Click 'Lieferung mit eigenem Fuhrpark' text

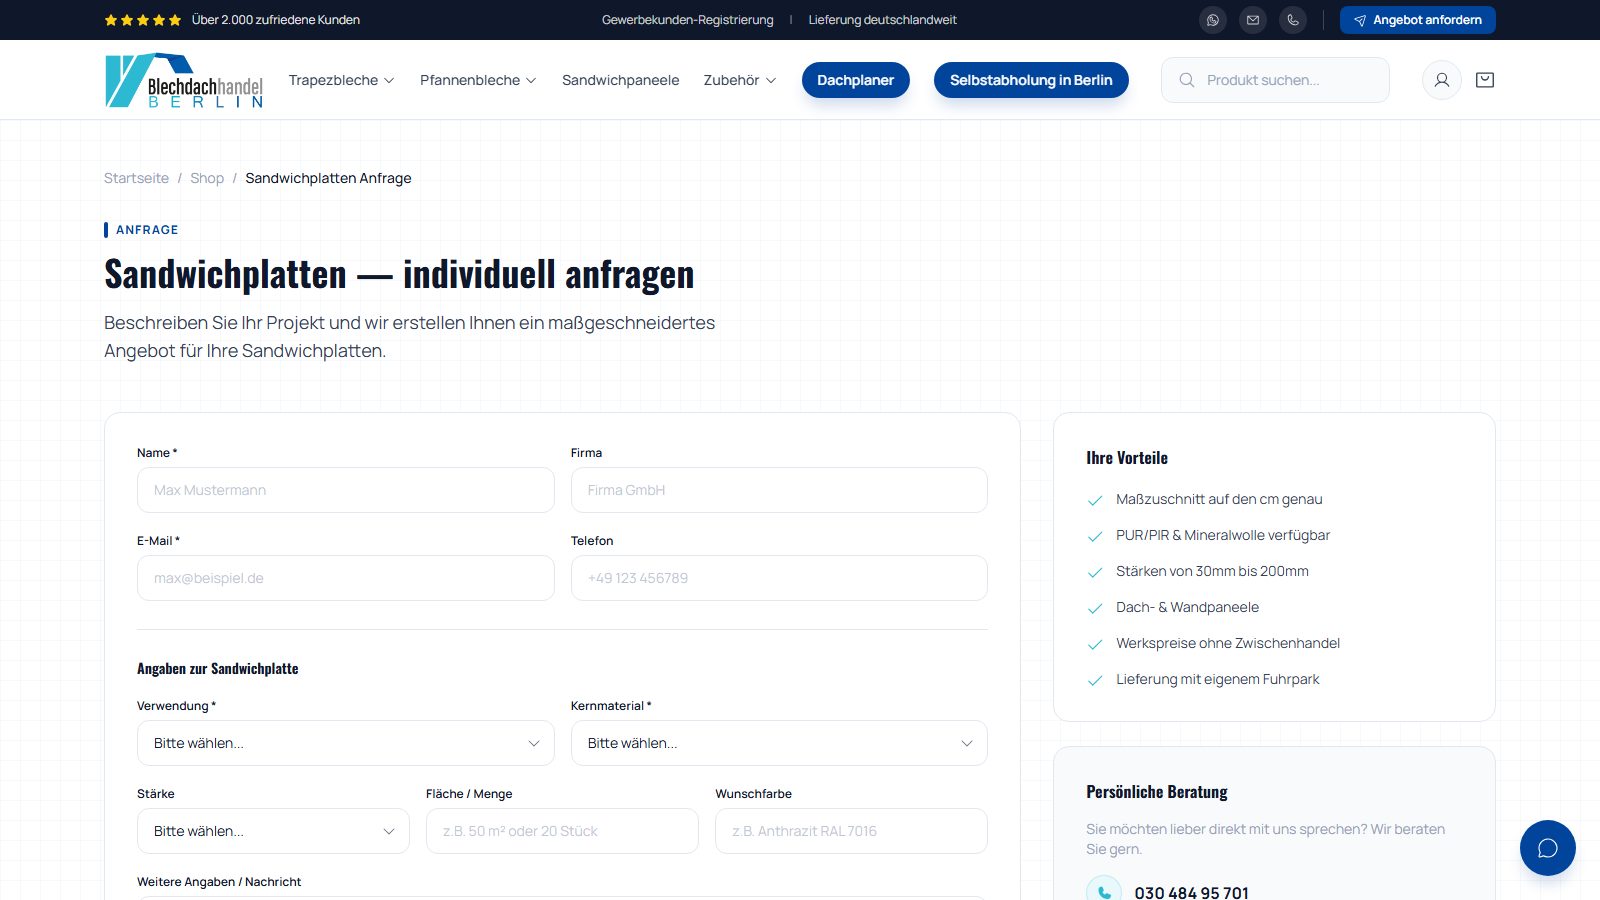[x=1218, y=679]
